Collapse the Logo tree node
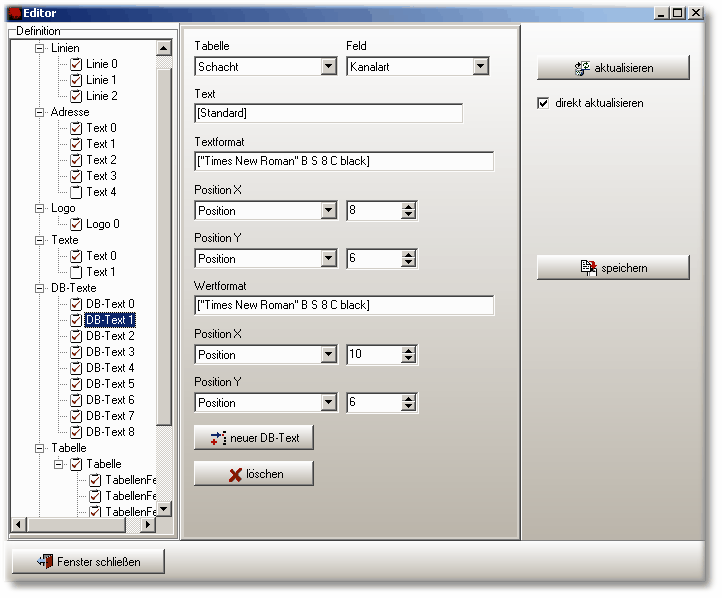Screen dimensions: 722x598 [40, 208]
